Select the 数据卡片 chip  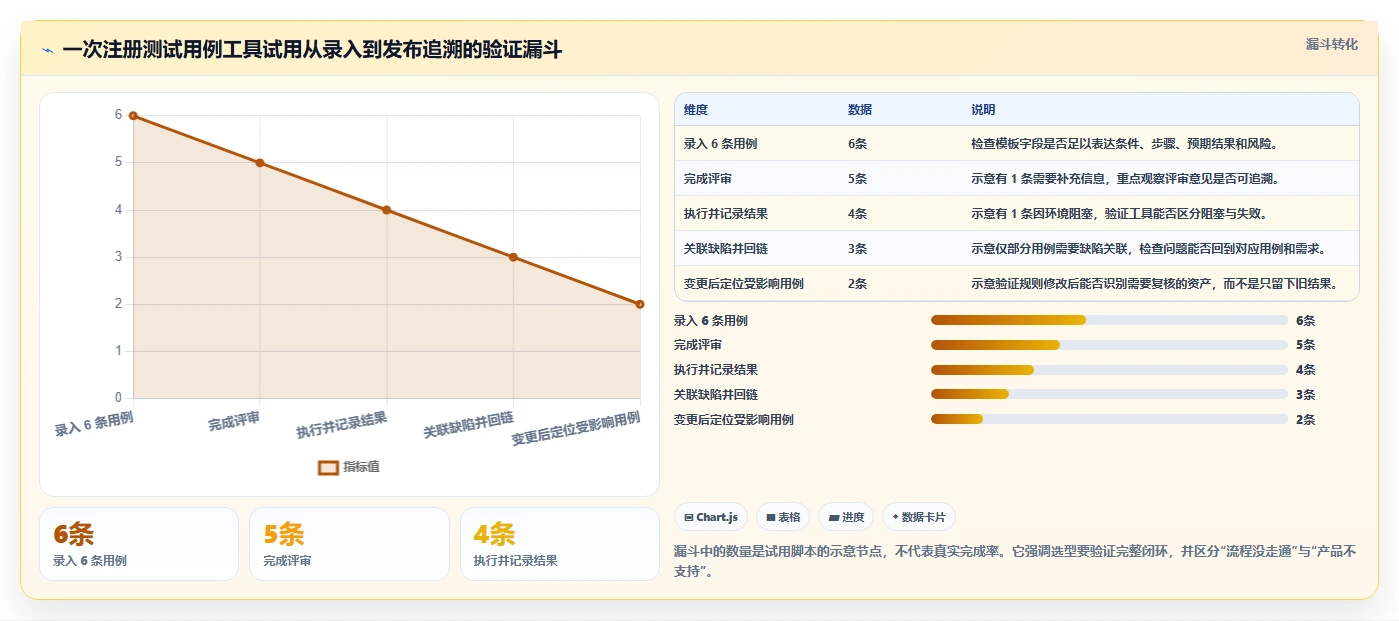click(x=919, y=517)
